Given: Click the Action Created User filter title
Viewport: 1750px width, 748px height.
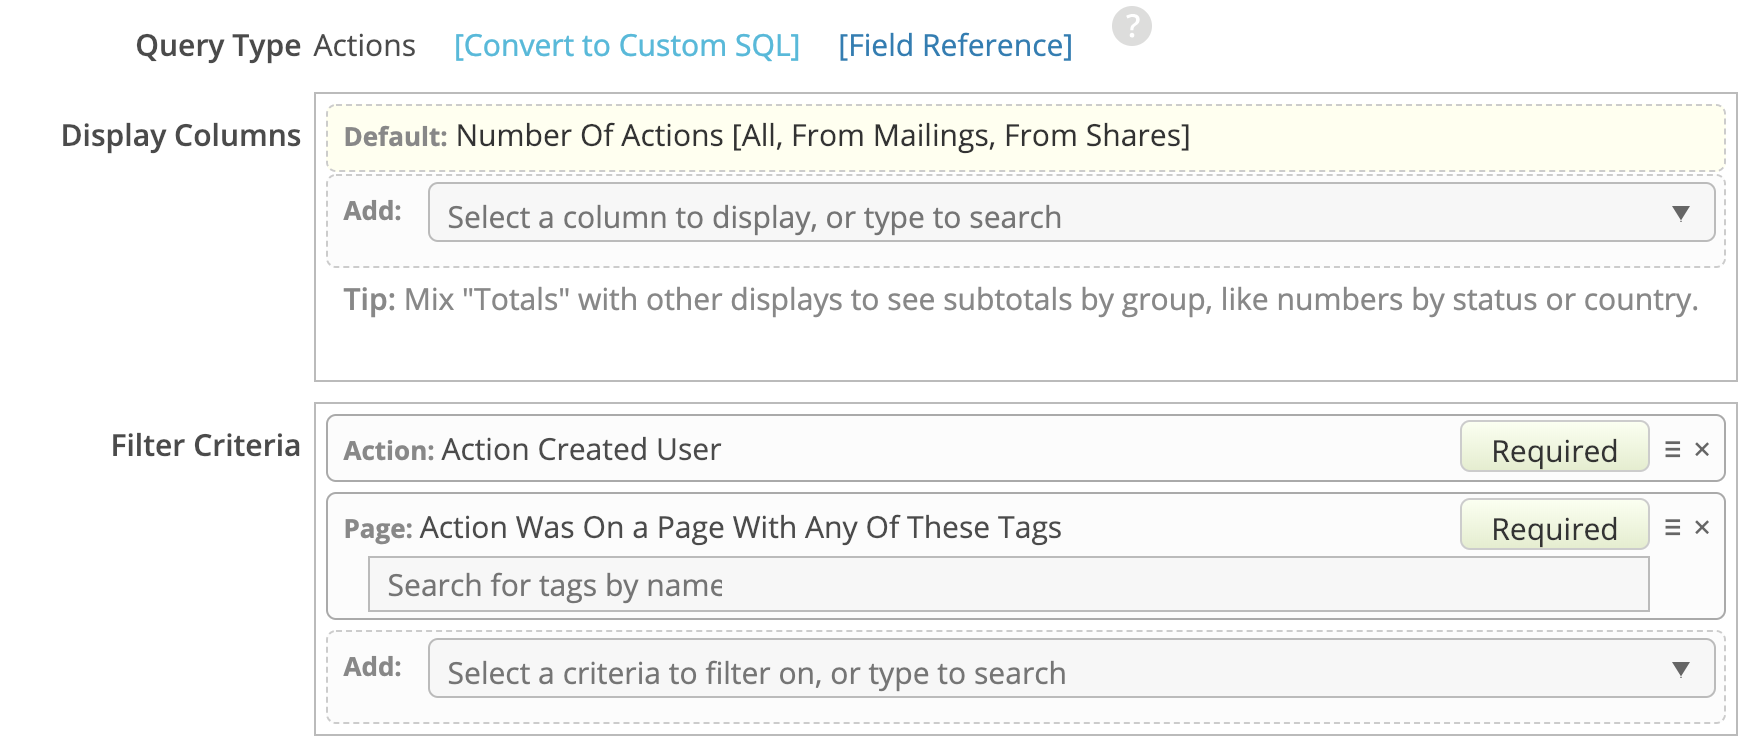Looking at the screenshot, I should coord(580,450).
